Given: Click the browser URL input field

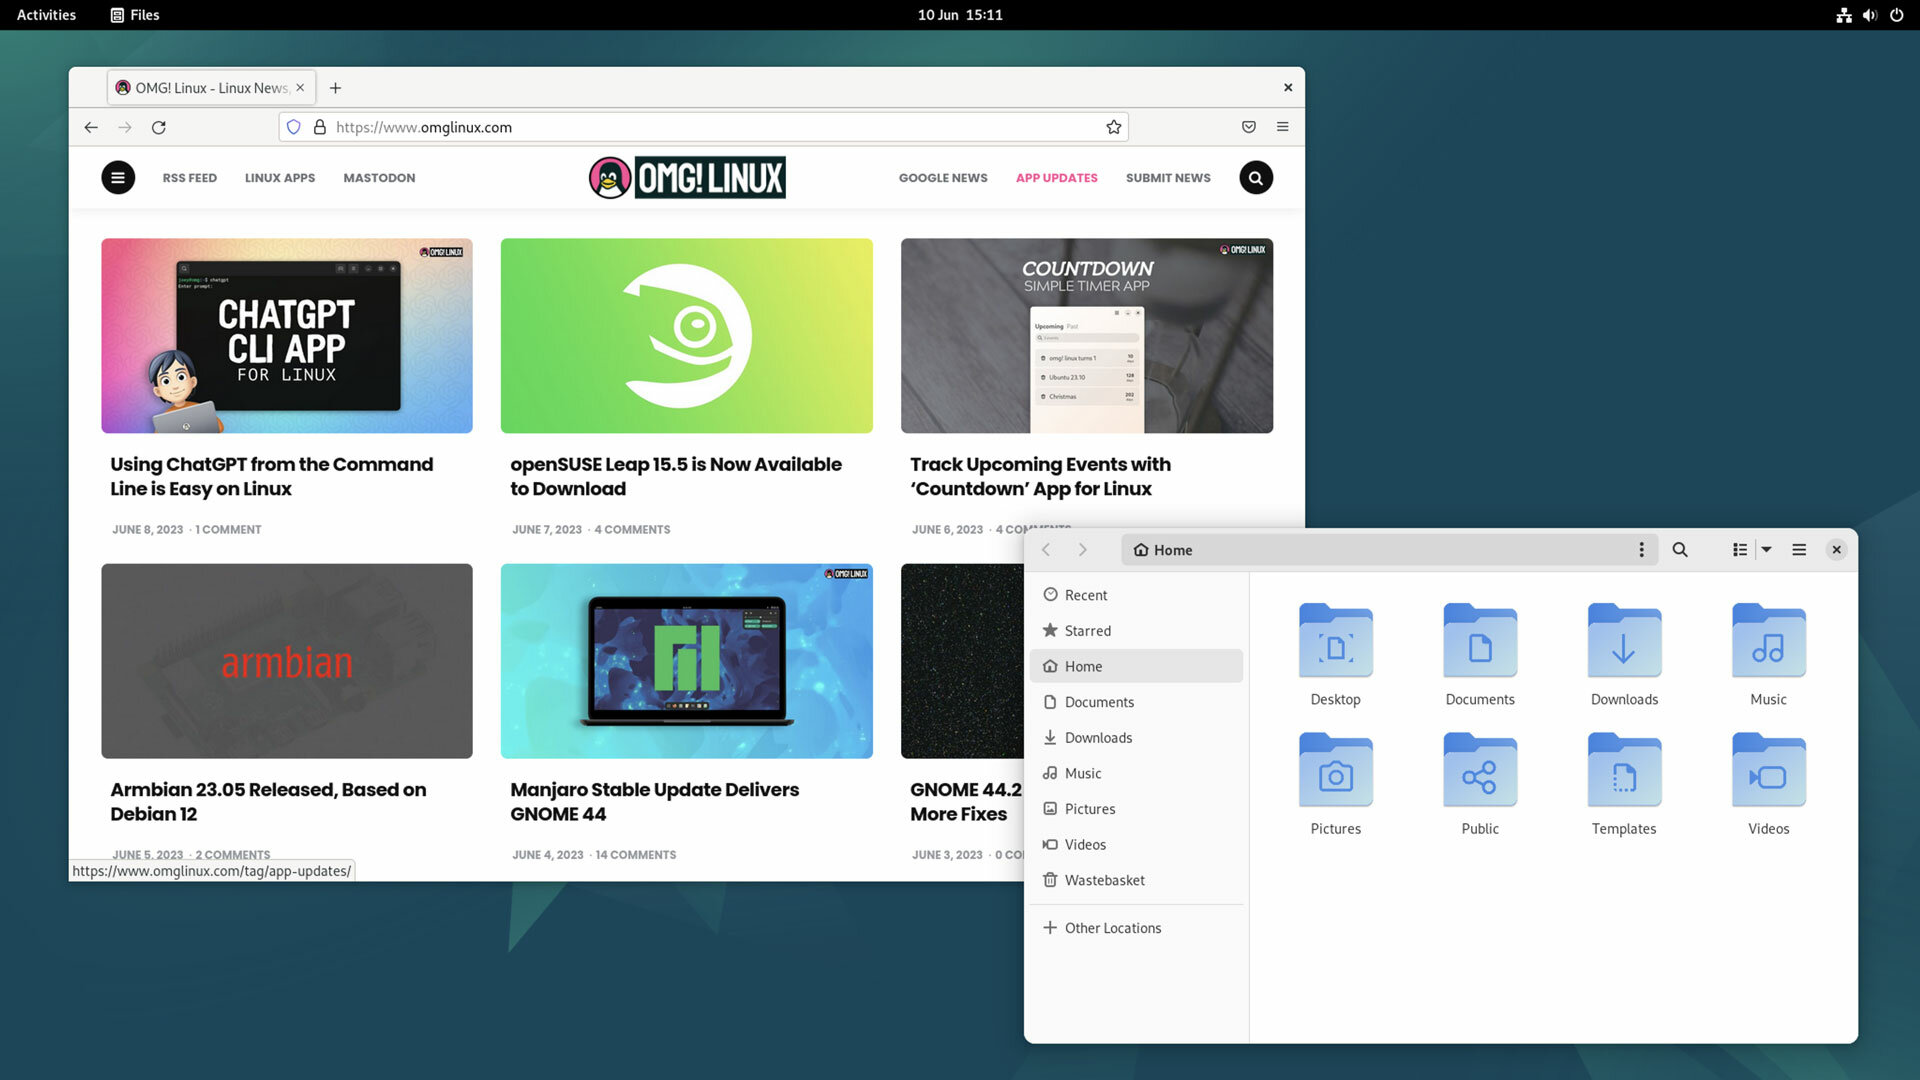Looking at the screenshot, I should click(702, 127).
